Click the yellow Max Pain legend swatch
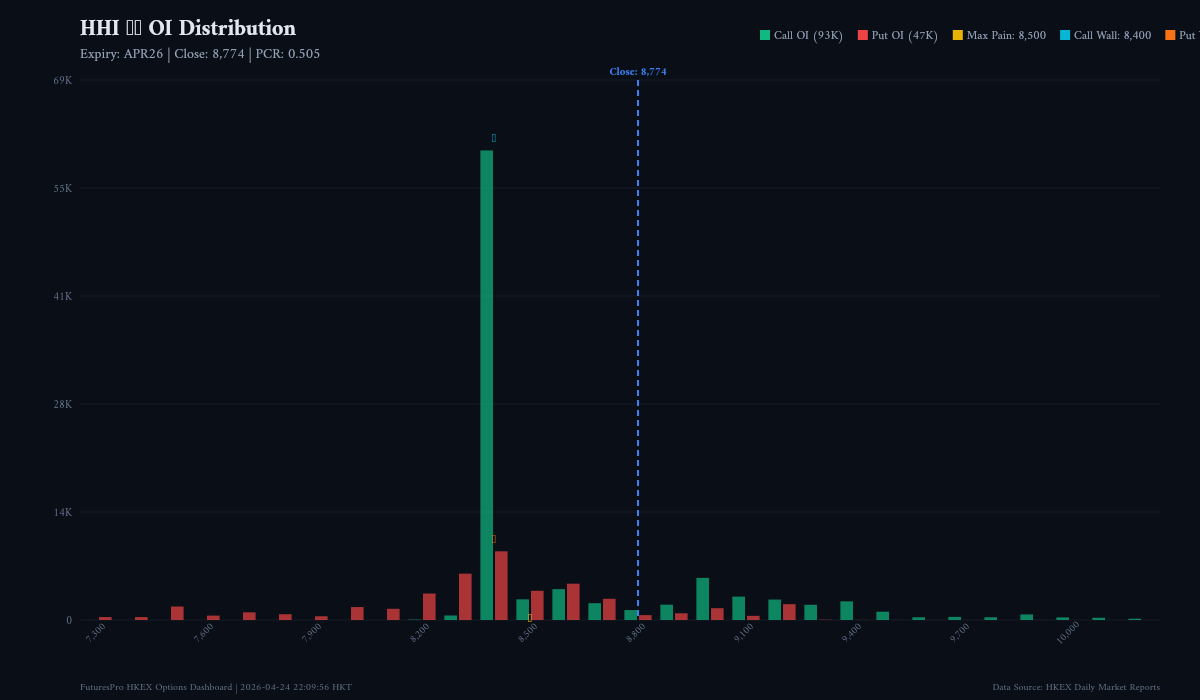The image size is (1200, 700). tap(958, 35)
